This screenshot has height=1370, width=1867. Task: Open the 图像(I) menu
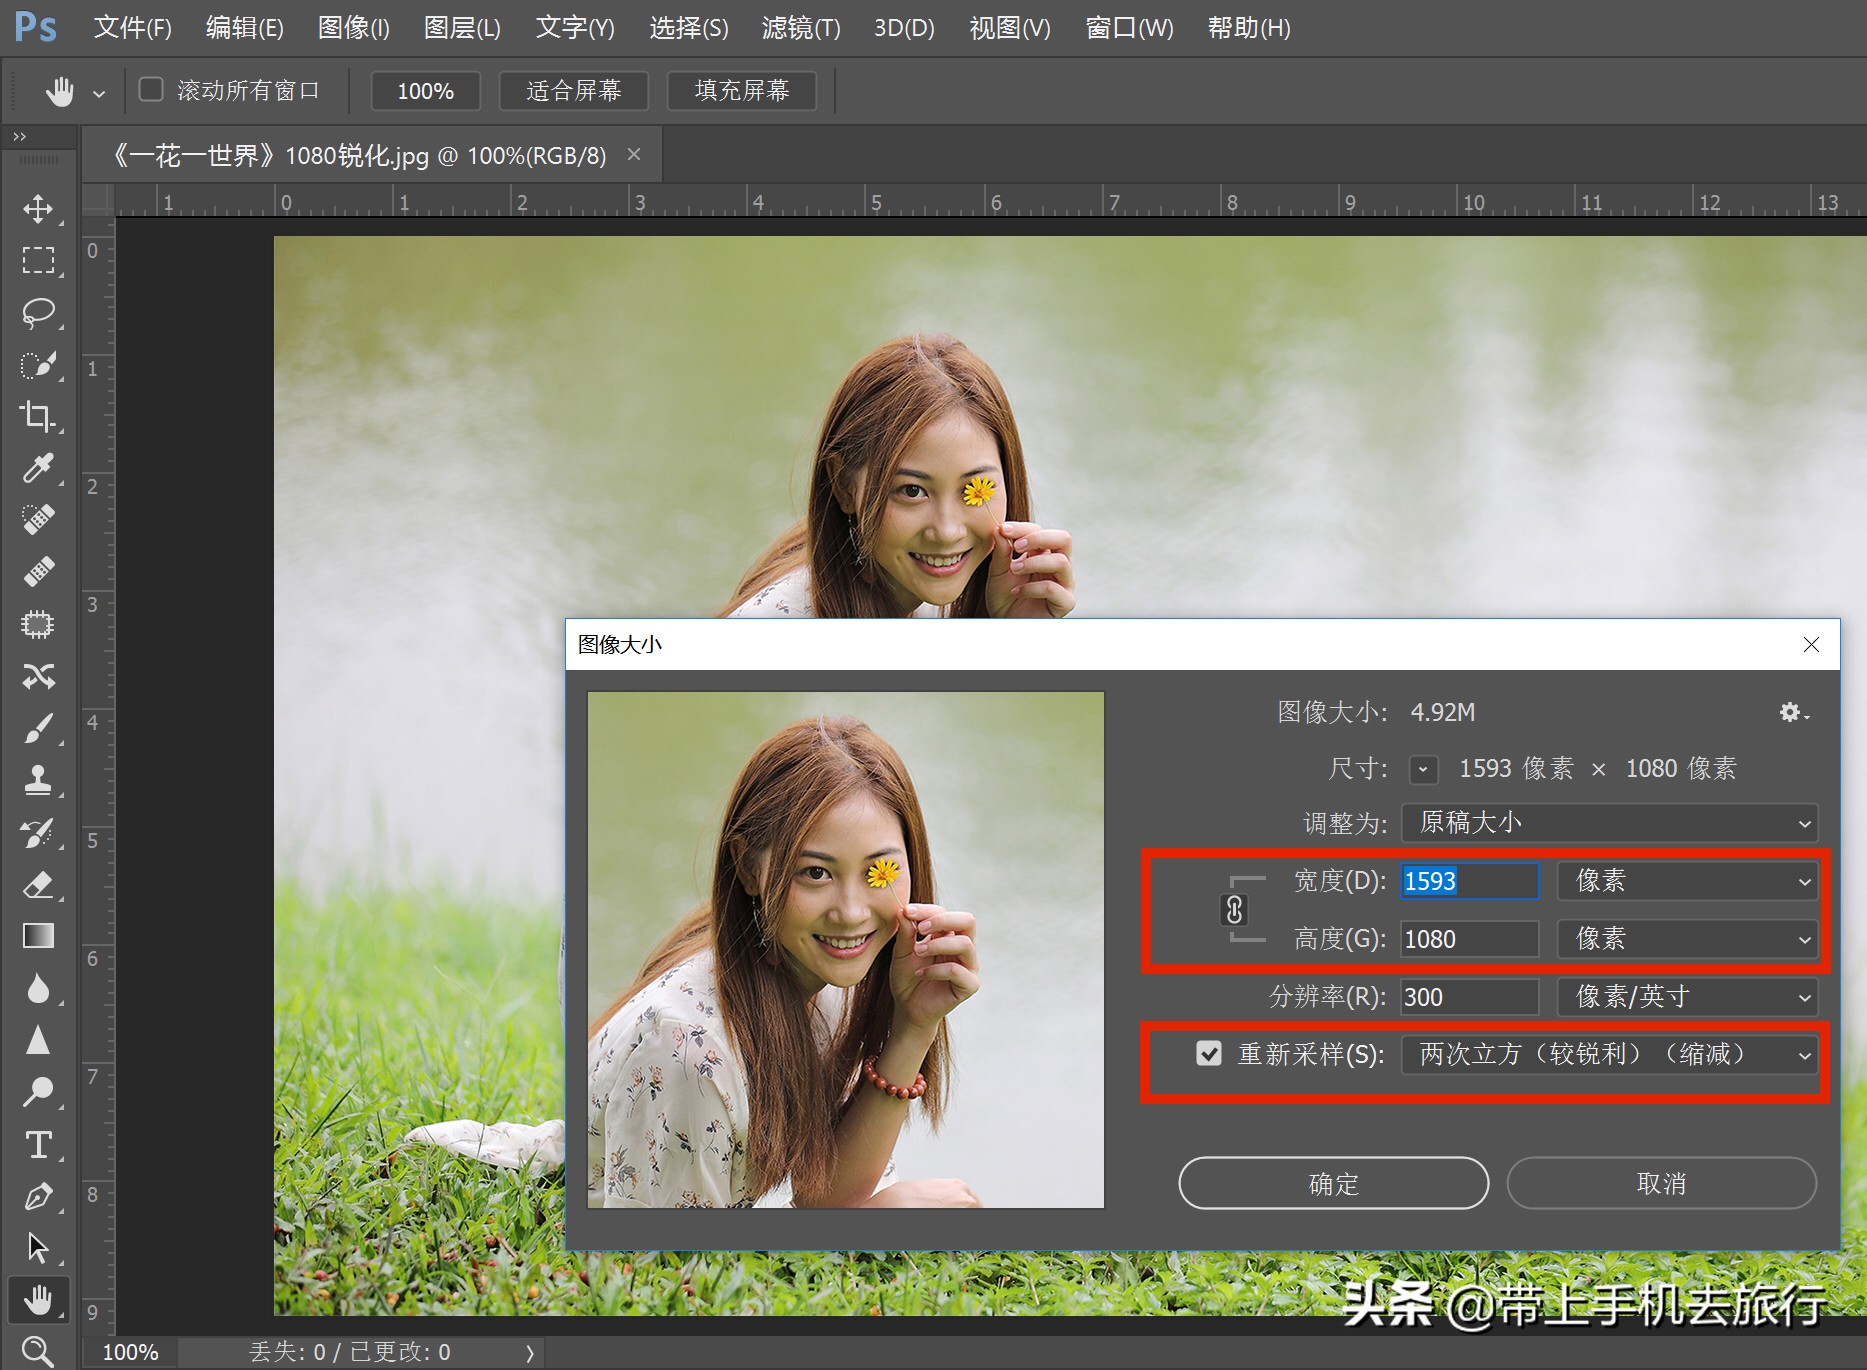pos(353,28)
